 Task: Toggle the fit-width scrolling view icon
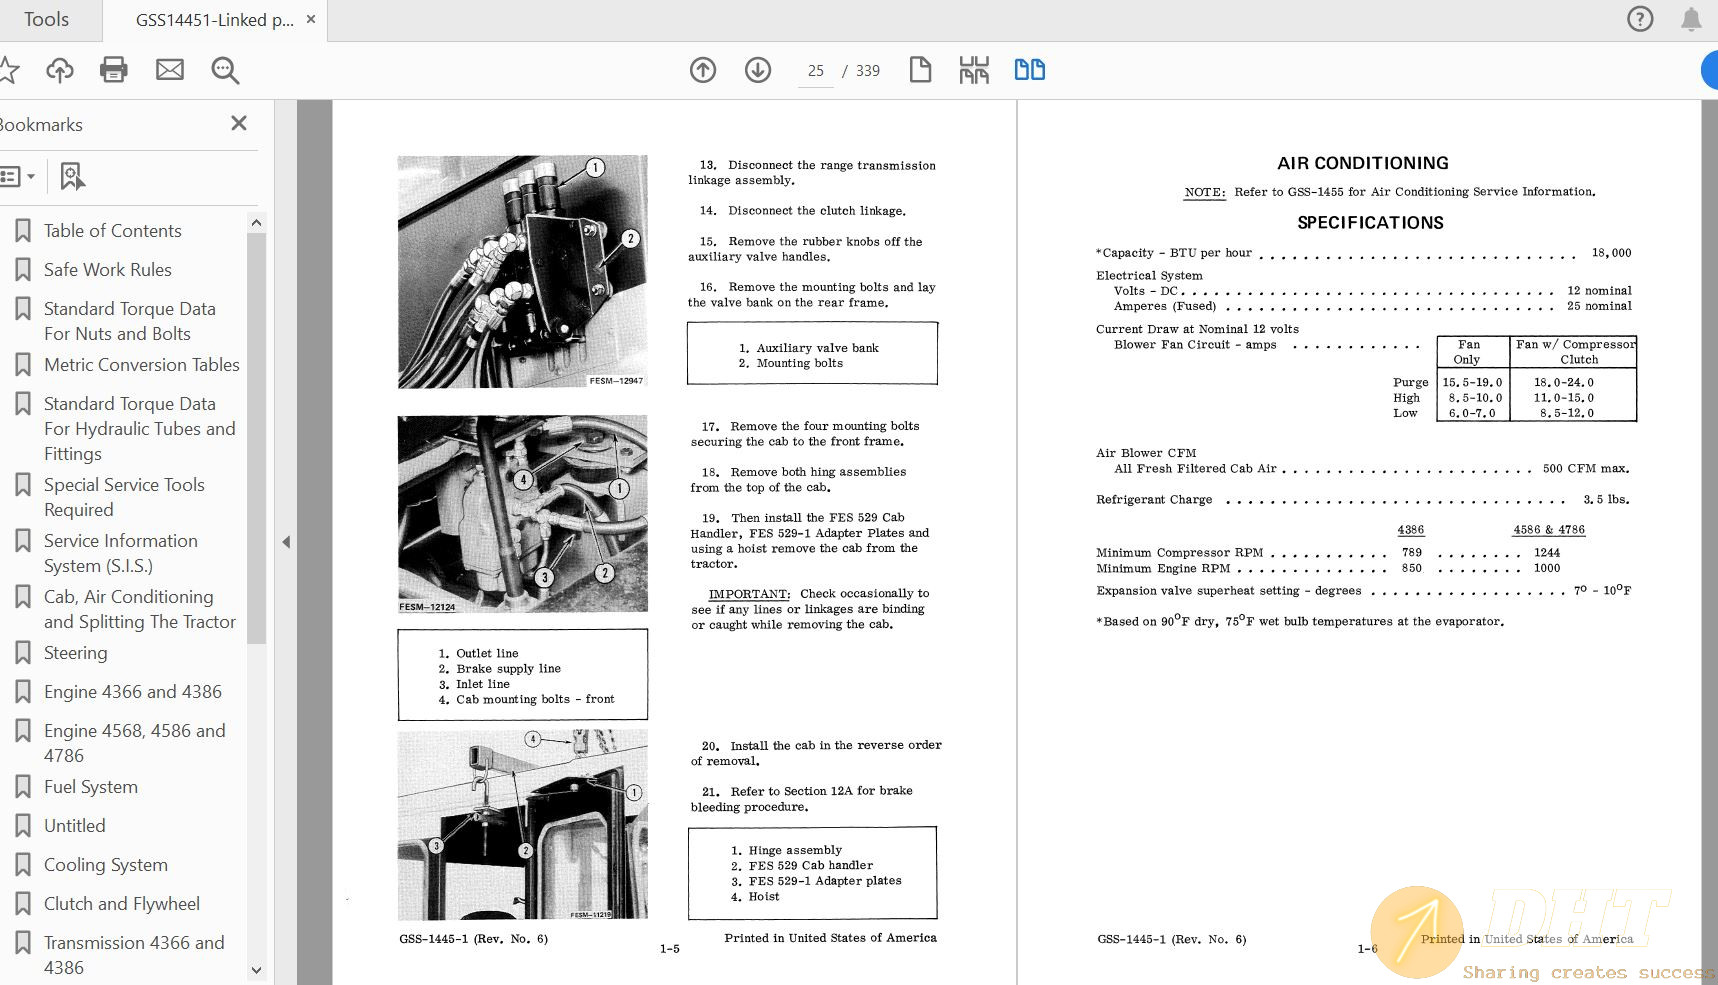click(974, 70)
